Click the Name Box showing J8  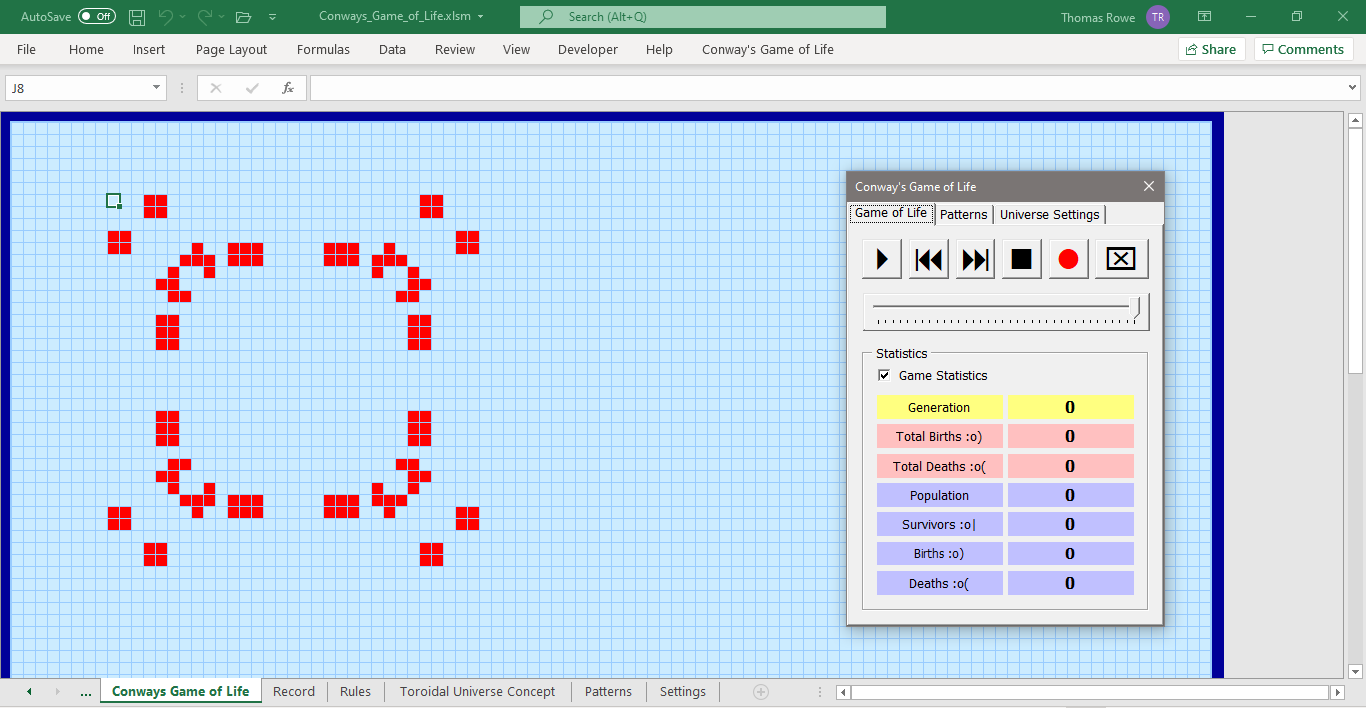tap(77, 88)
